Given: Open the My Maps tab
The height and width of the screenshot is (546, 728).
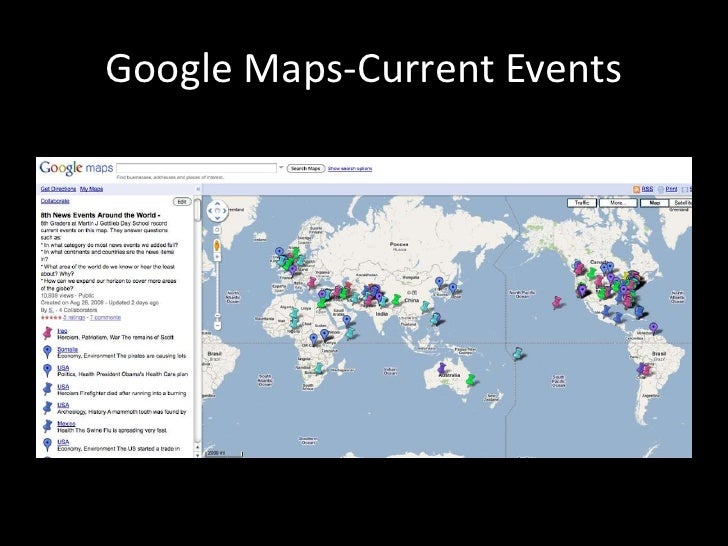Looking at the screenshot, I should (91, 189).
